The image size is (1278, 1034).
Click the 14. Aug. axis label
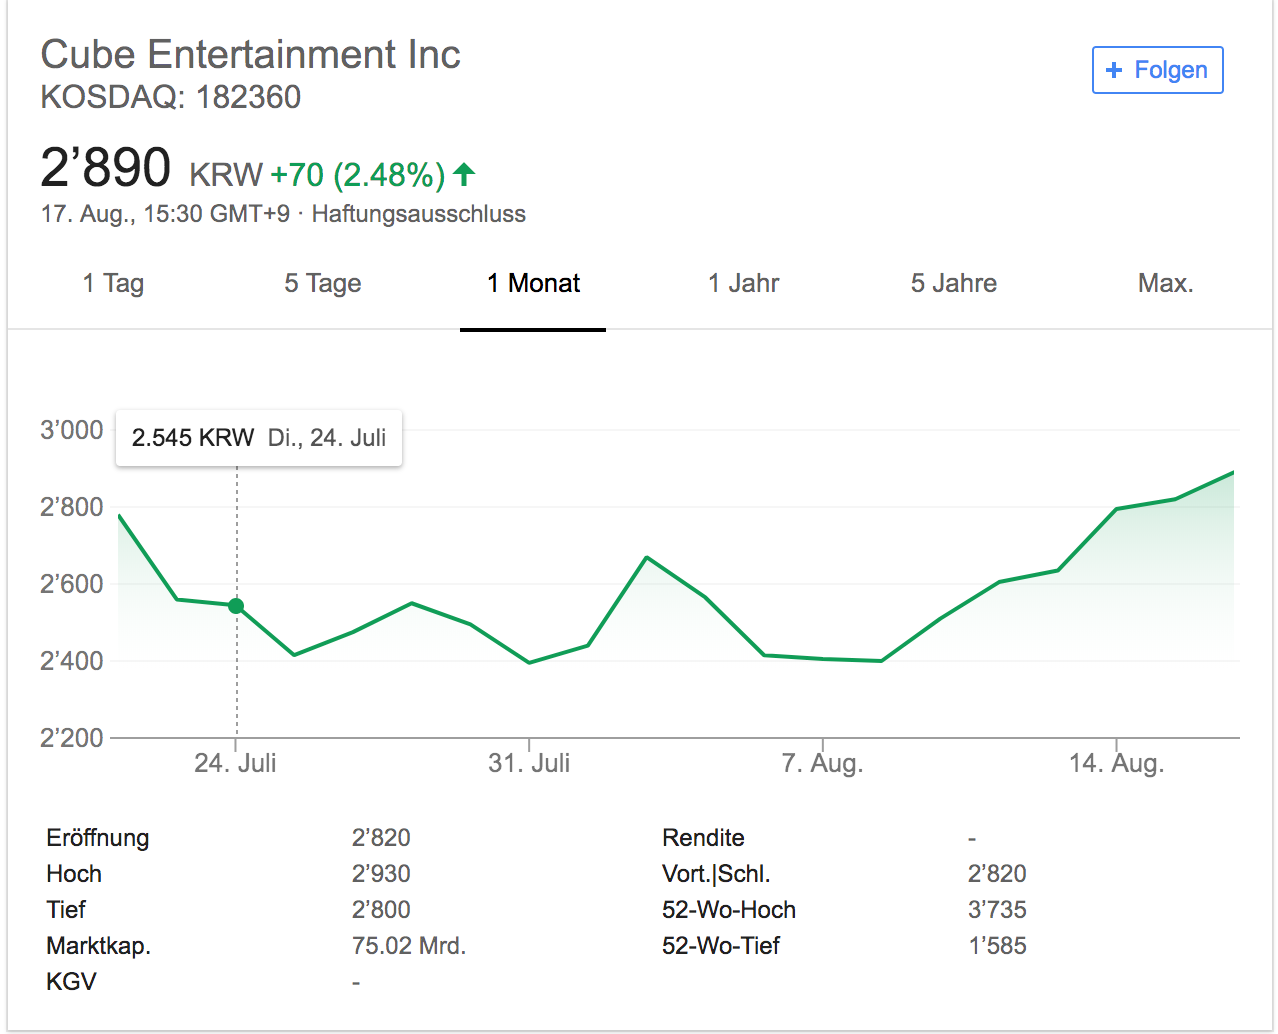(x=1116, y=763)
